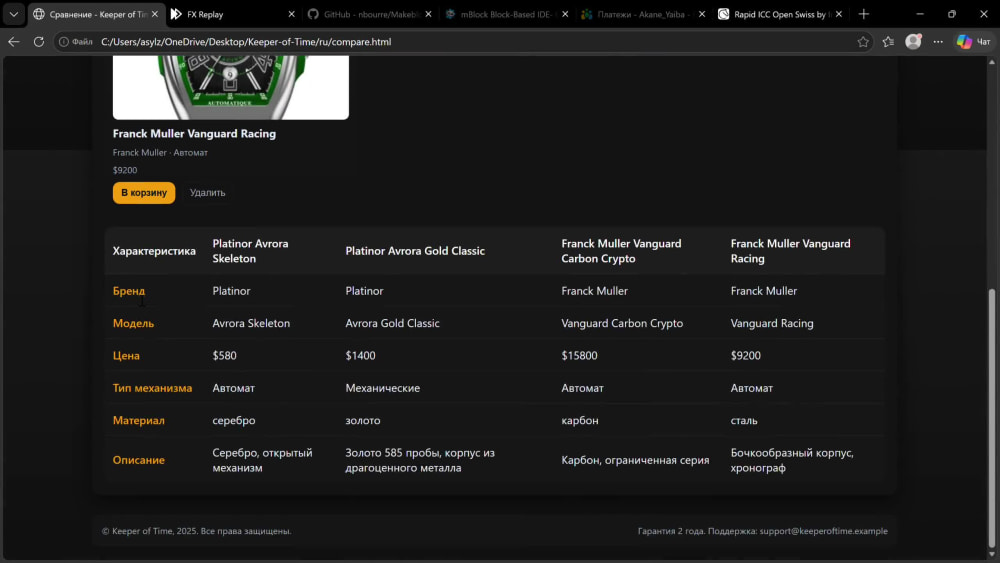Viewport: 1000px width, 563px height.
Task: Click Platinor Avrora Skeleton column header
Action: (251, 251)
